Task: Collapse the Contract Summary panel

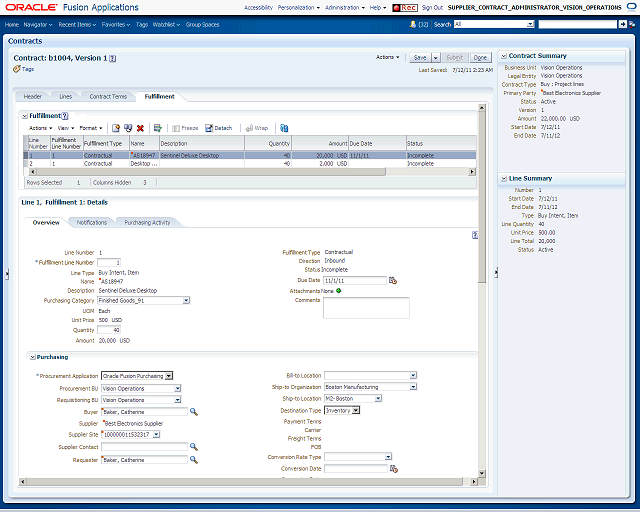Action: coord(504,56)
